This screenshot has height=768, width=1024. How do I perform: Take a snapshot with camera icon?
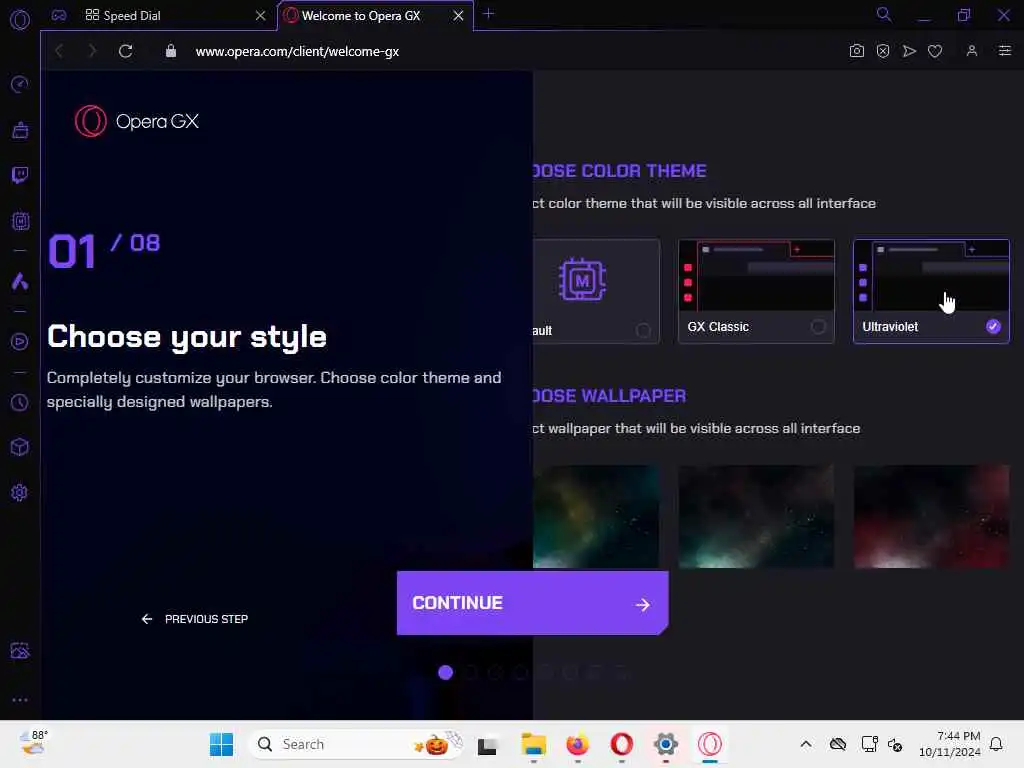click(857, 51)
